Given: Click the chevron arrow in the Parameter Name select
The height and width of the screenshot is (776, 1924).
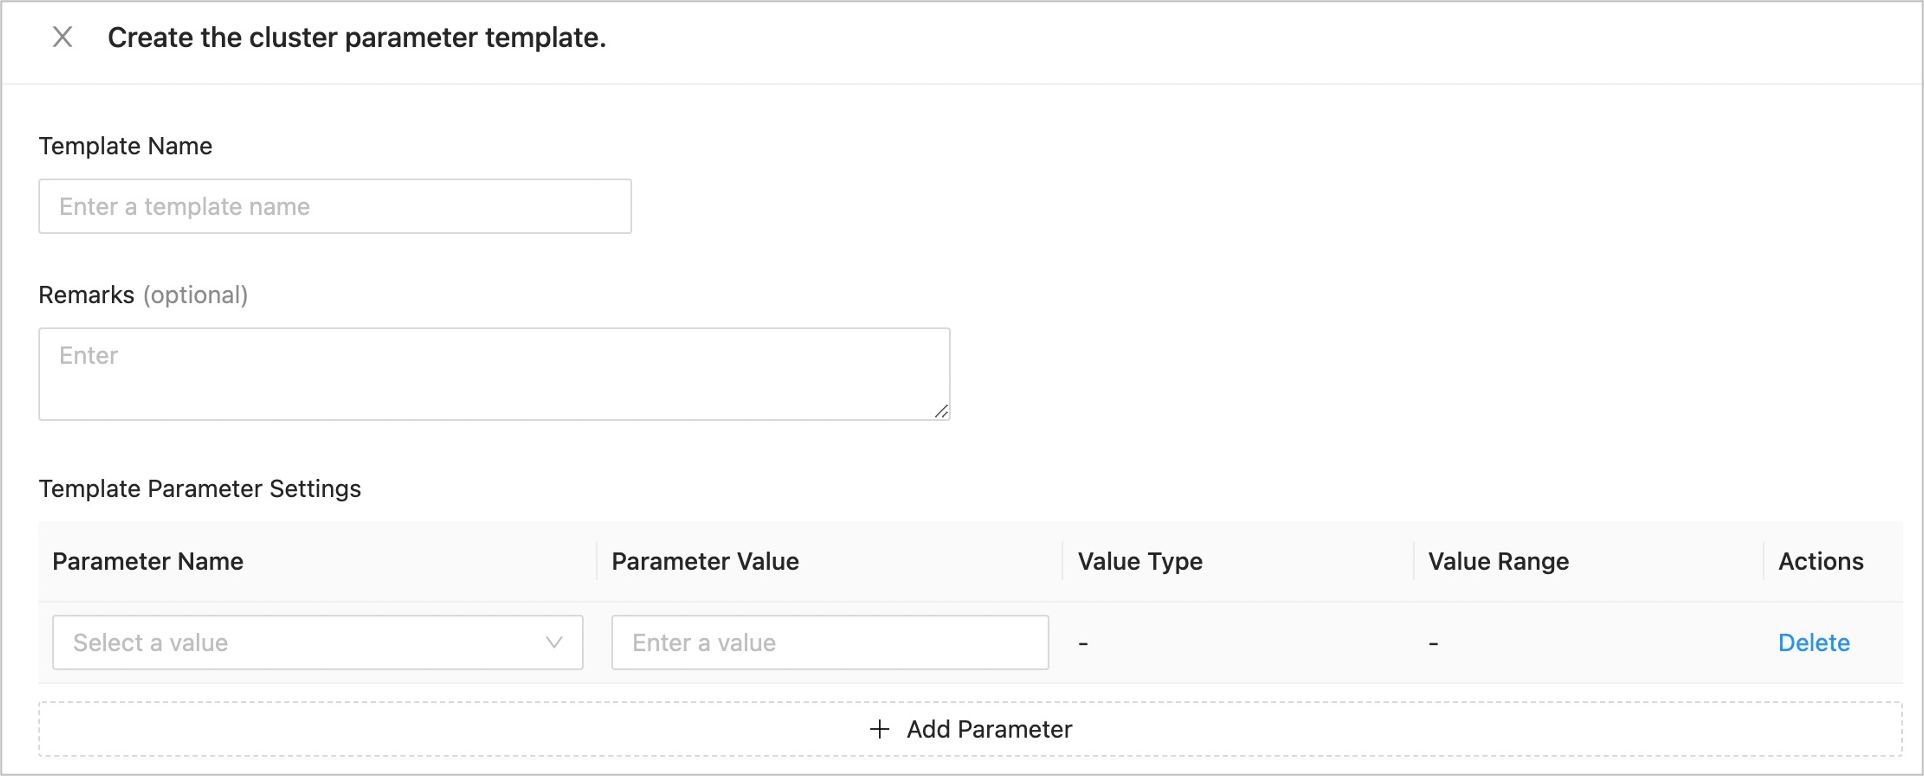Looking at the screenshot, I should click(x=554, y=643).
